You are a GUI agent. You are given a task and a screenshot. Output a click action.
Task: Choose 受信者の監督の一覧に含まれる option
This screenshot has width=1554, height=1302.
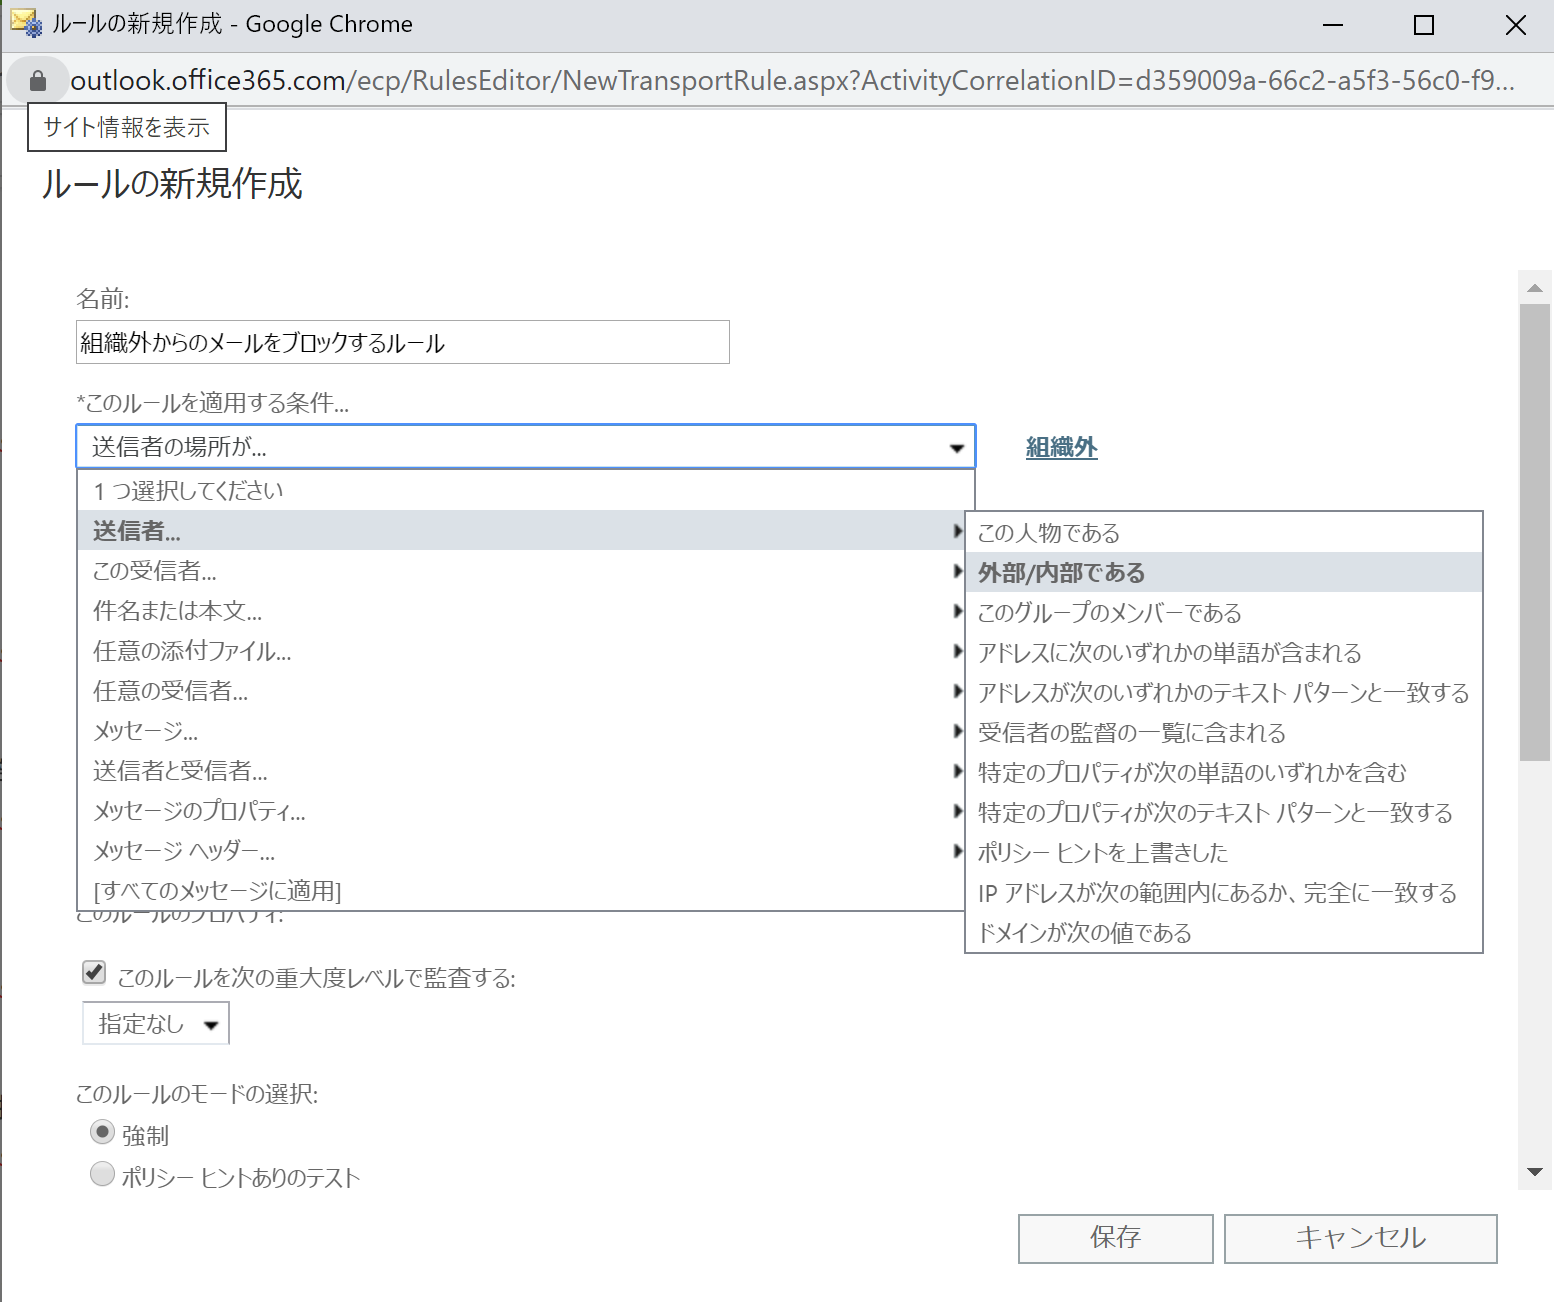tap(1223, 732)
